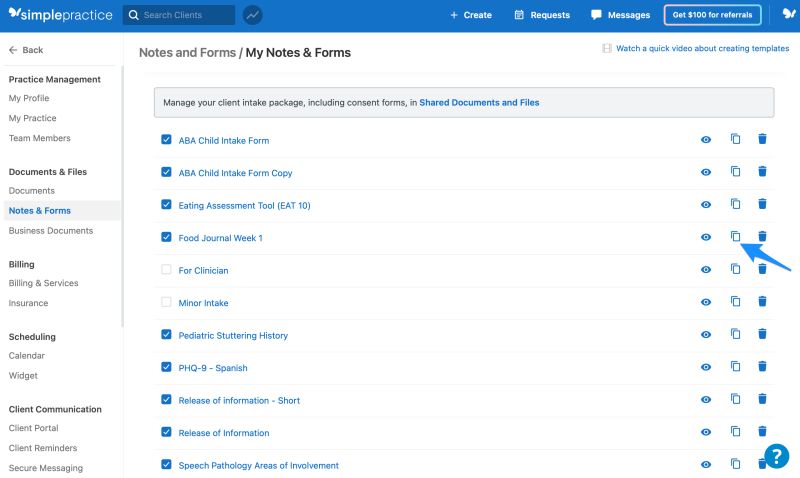The image size is (800, 478).
Task: Duplicate the Minor Intake form
Action: (735, 301)
